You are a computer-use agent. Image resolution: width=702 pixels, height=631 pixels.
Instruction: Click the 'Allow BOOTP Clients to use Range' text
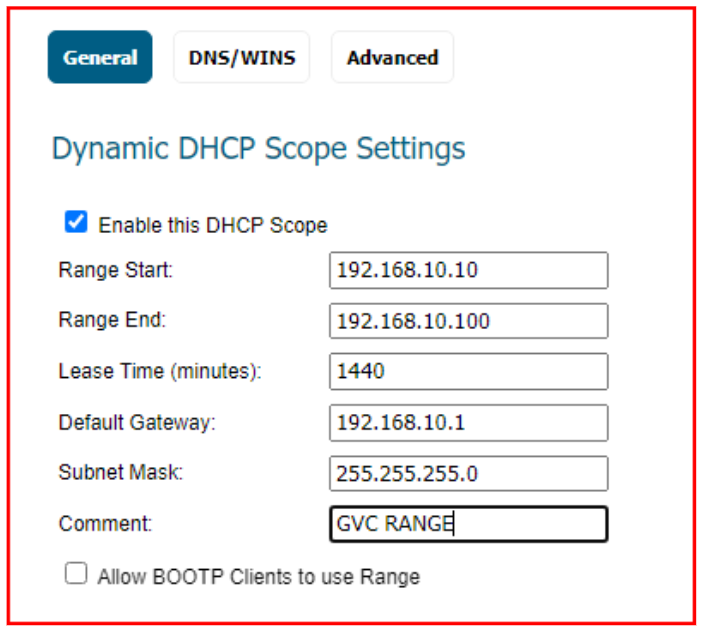point(258,577)
